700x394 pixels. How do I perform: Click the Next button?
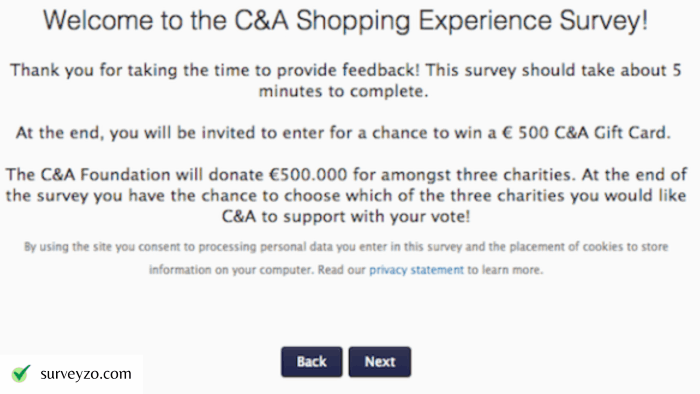379,362
